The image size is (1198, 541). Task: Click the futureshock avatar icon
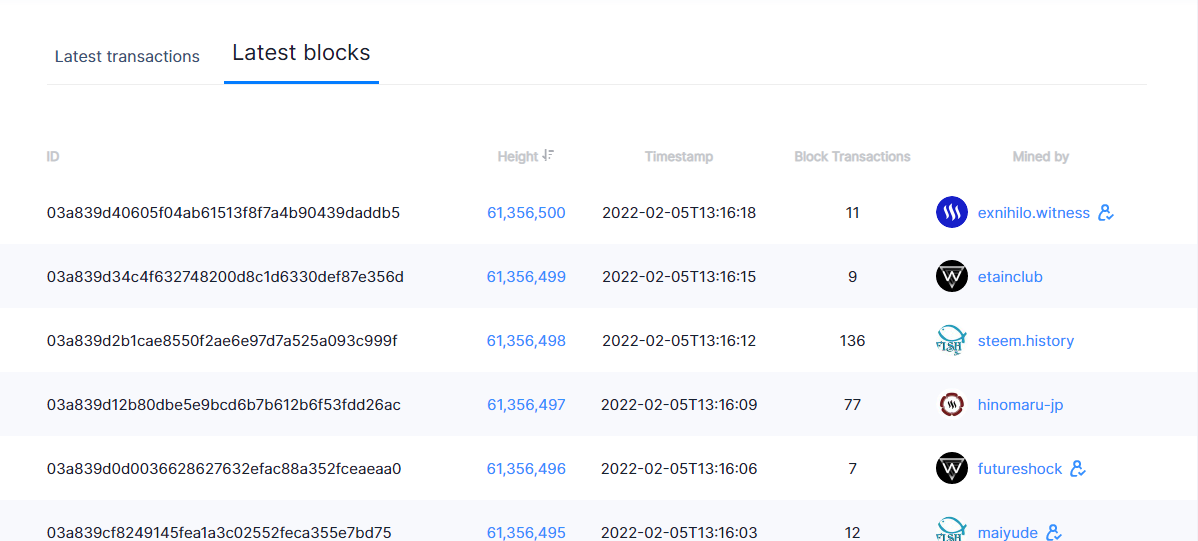click(951, 468)
